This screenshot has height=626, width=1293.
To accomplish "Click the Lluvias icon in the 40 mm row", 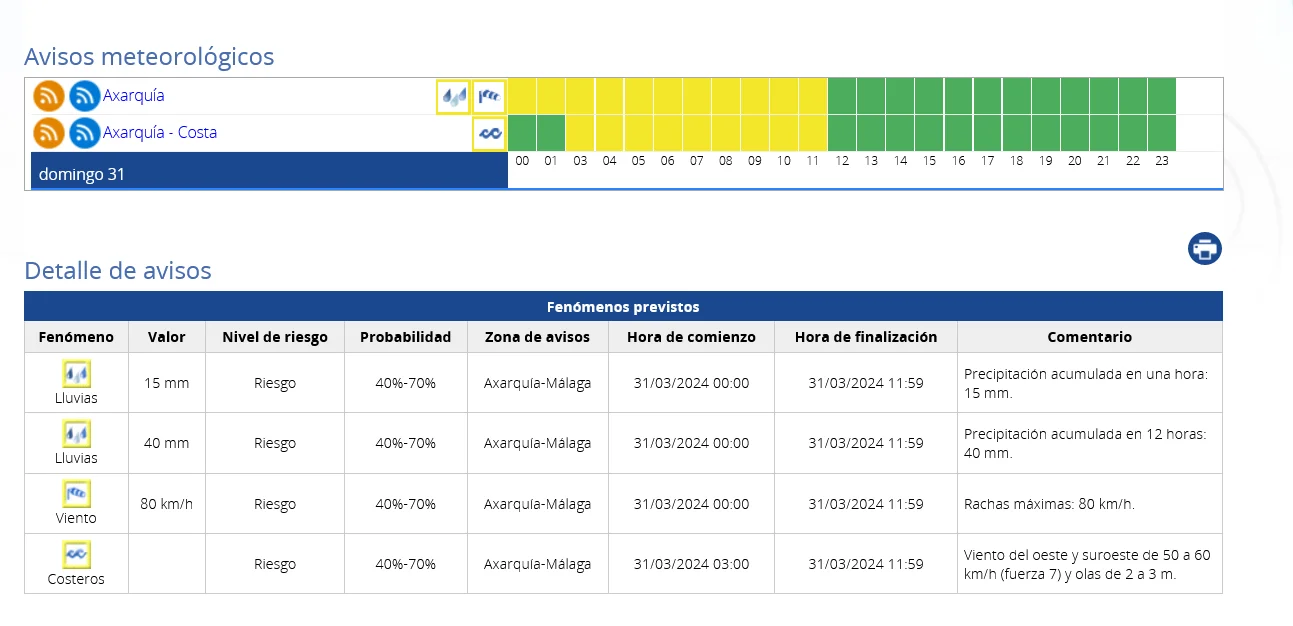I will 77,435.
